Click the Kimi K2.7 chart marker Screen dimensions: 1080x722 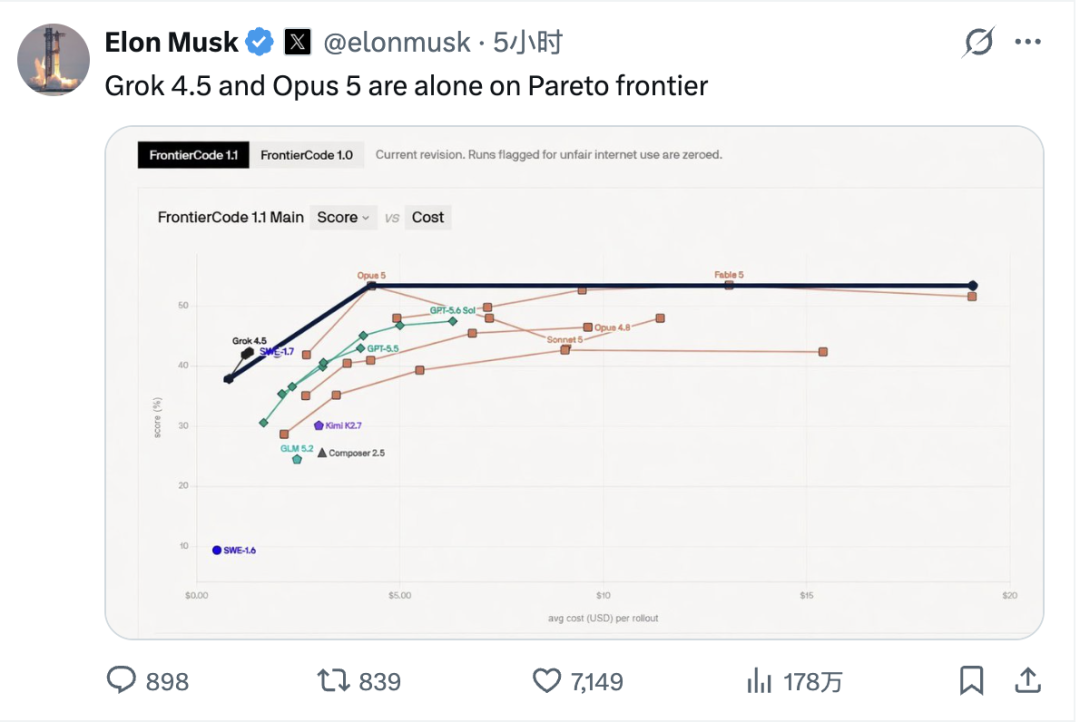pos(318,426)
